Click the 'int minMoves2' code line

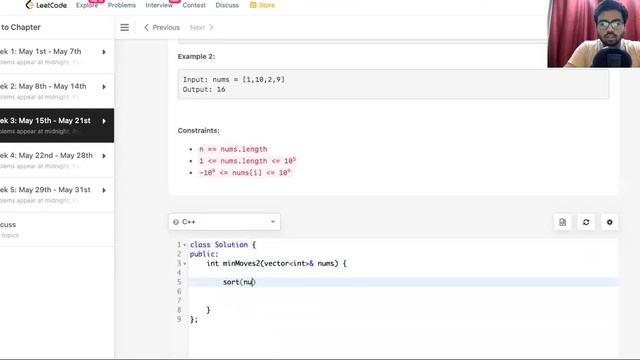(276, 263)
